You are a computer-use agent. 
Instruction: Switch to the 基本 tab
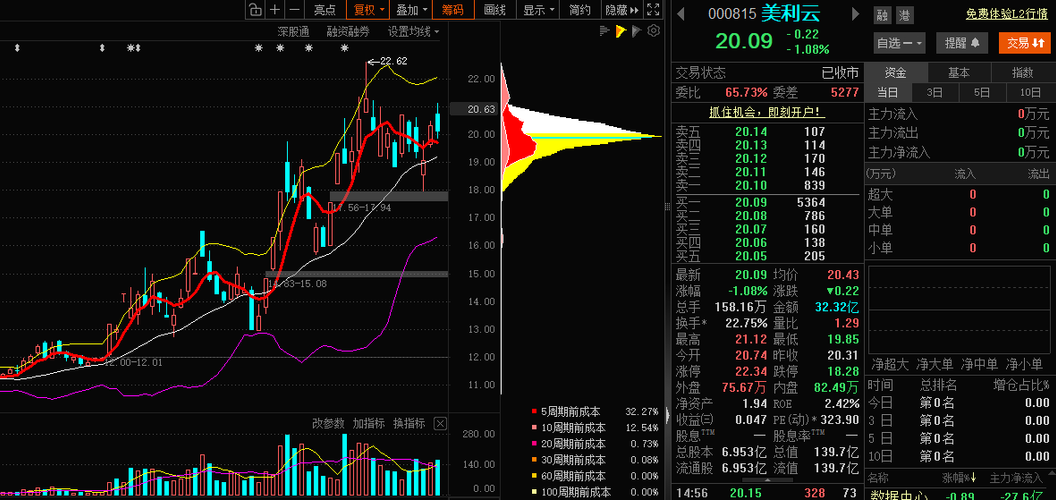pos(959,73)
